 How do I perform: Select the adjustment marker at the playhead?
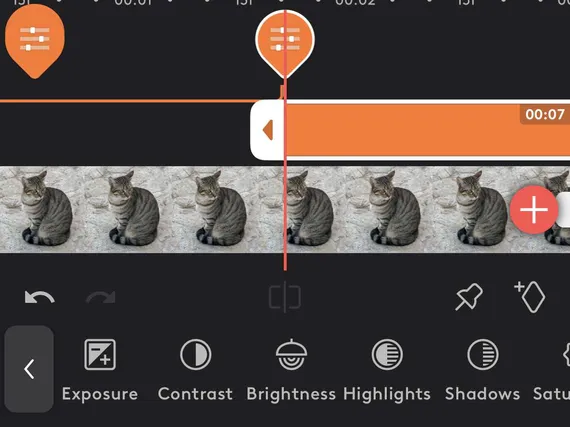coord(285,44)
